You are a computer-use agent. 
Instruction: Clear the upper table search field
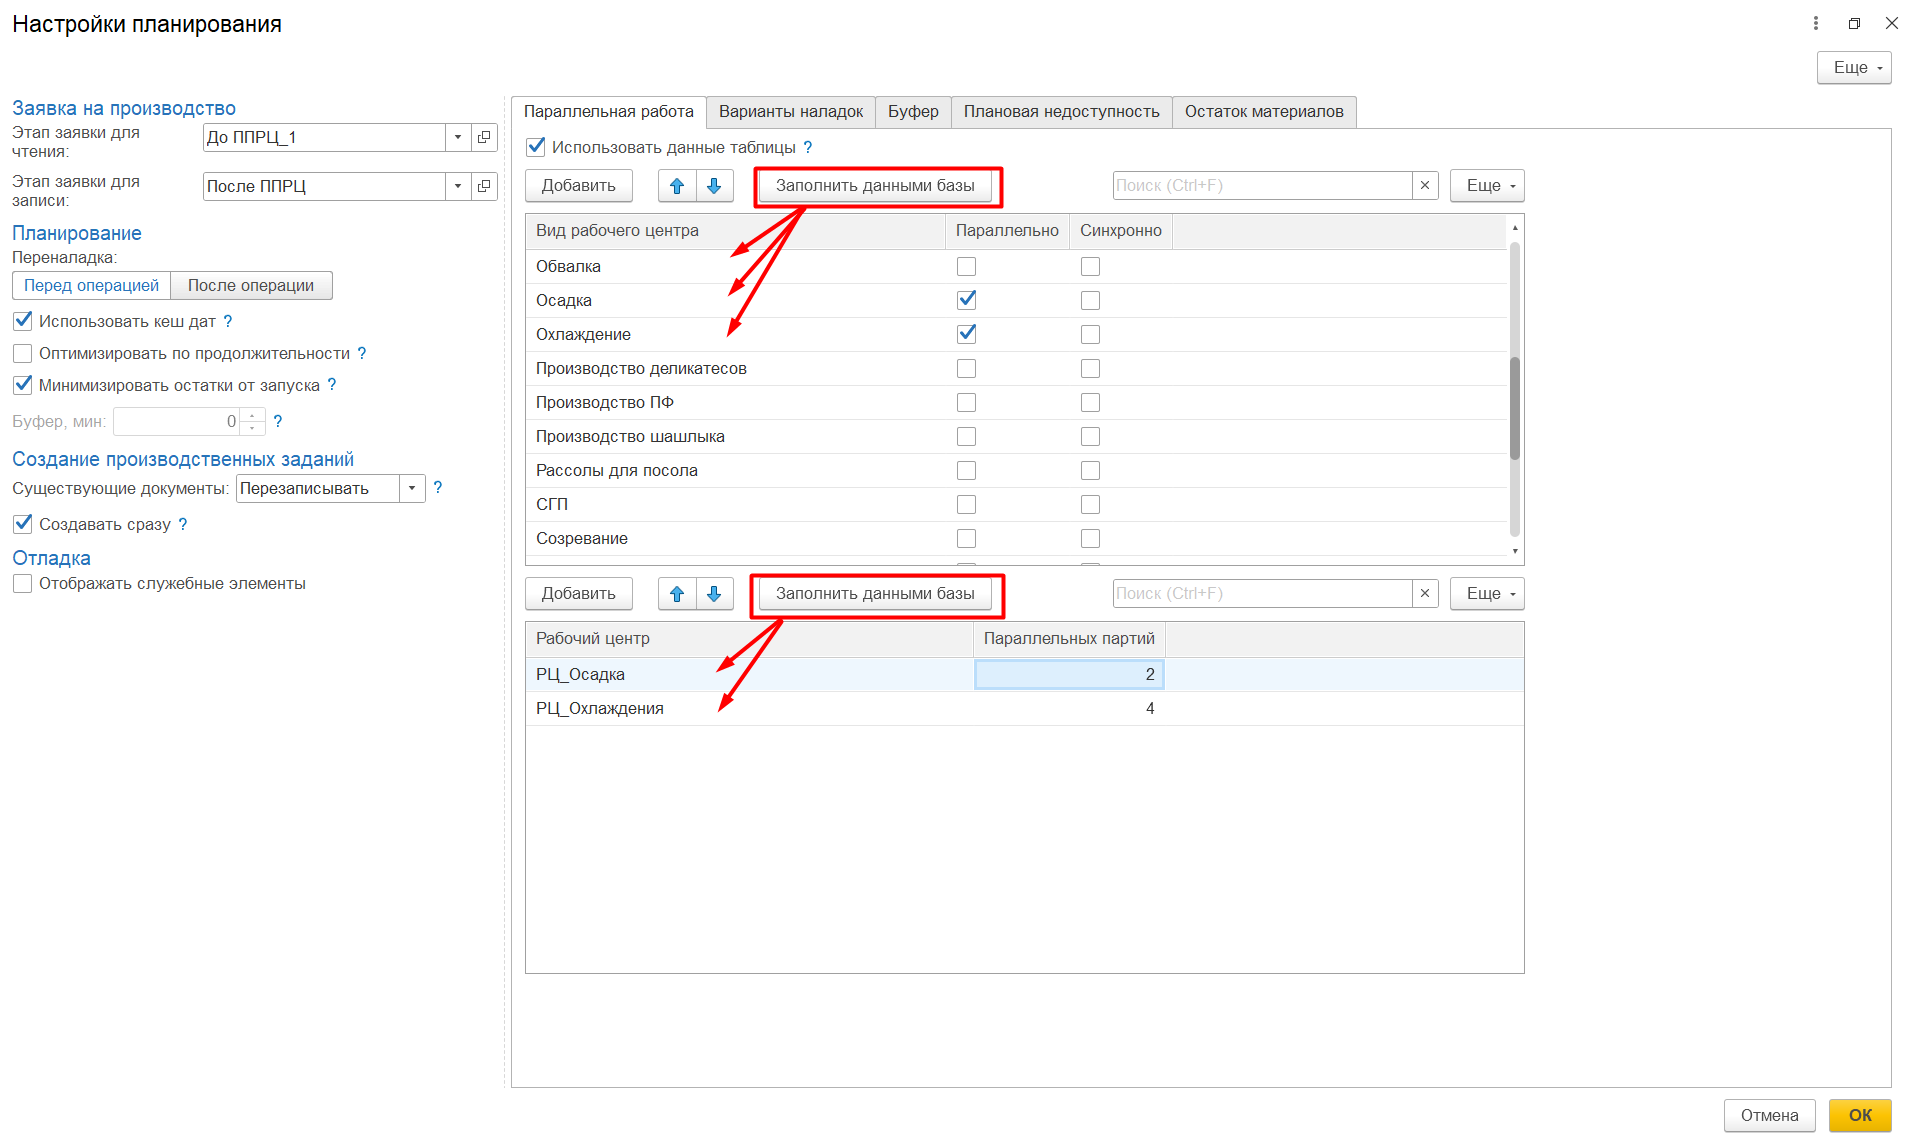coord(1425,186)
